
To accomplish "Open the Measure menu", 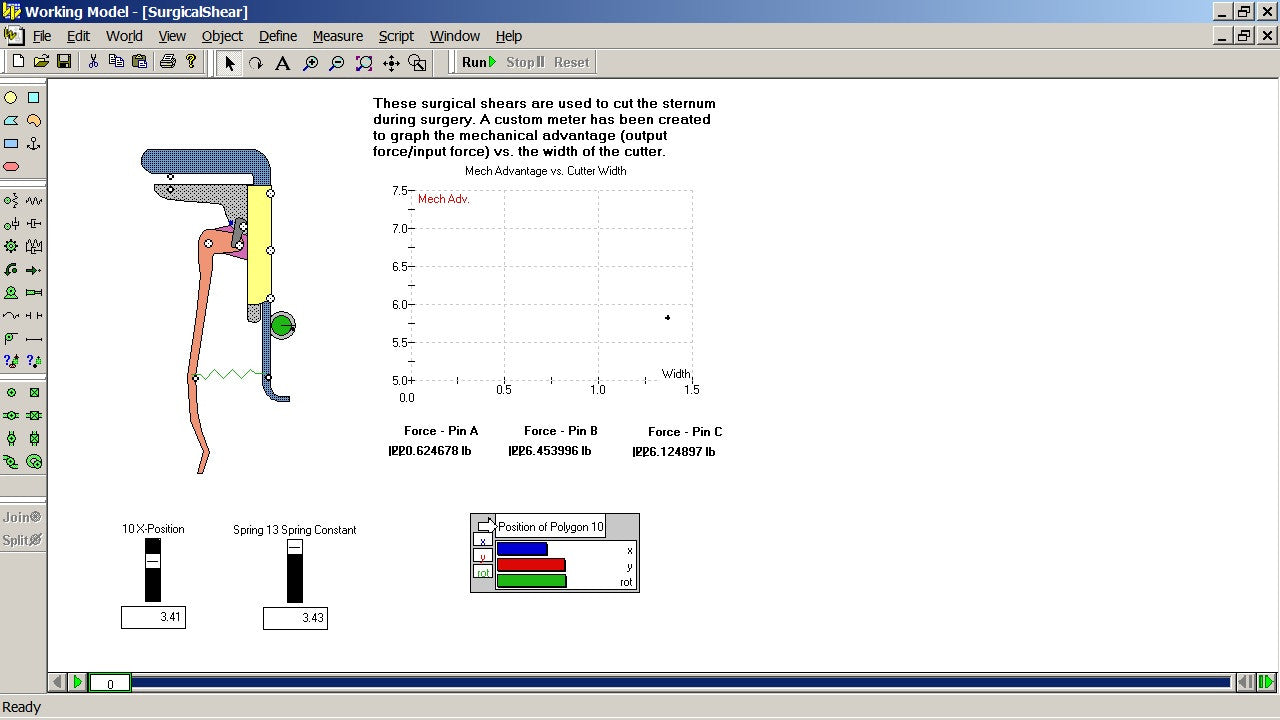I will [x=337, y=36].
